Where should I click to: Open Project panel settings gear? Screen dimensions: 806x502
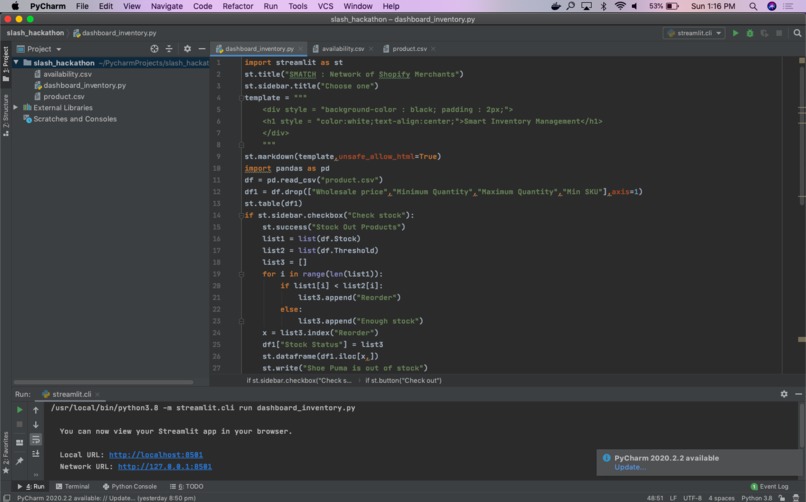pyautogui.click(x=187, y=49)
